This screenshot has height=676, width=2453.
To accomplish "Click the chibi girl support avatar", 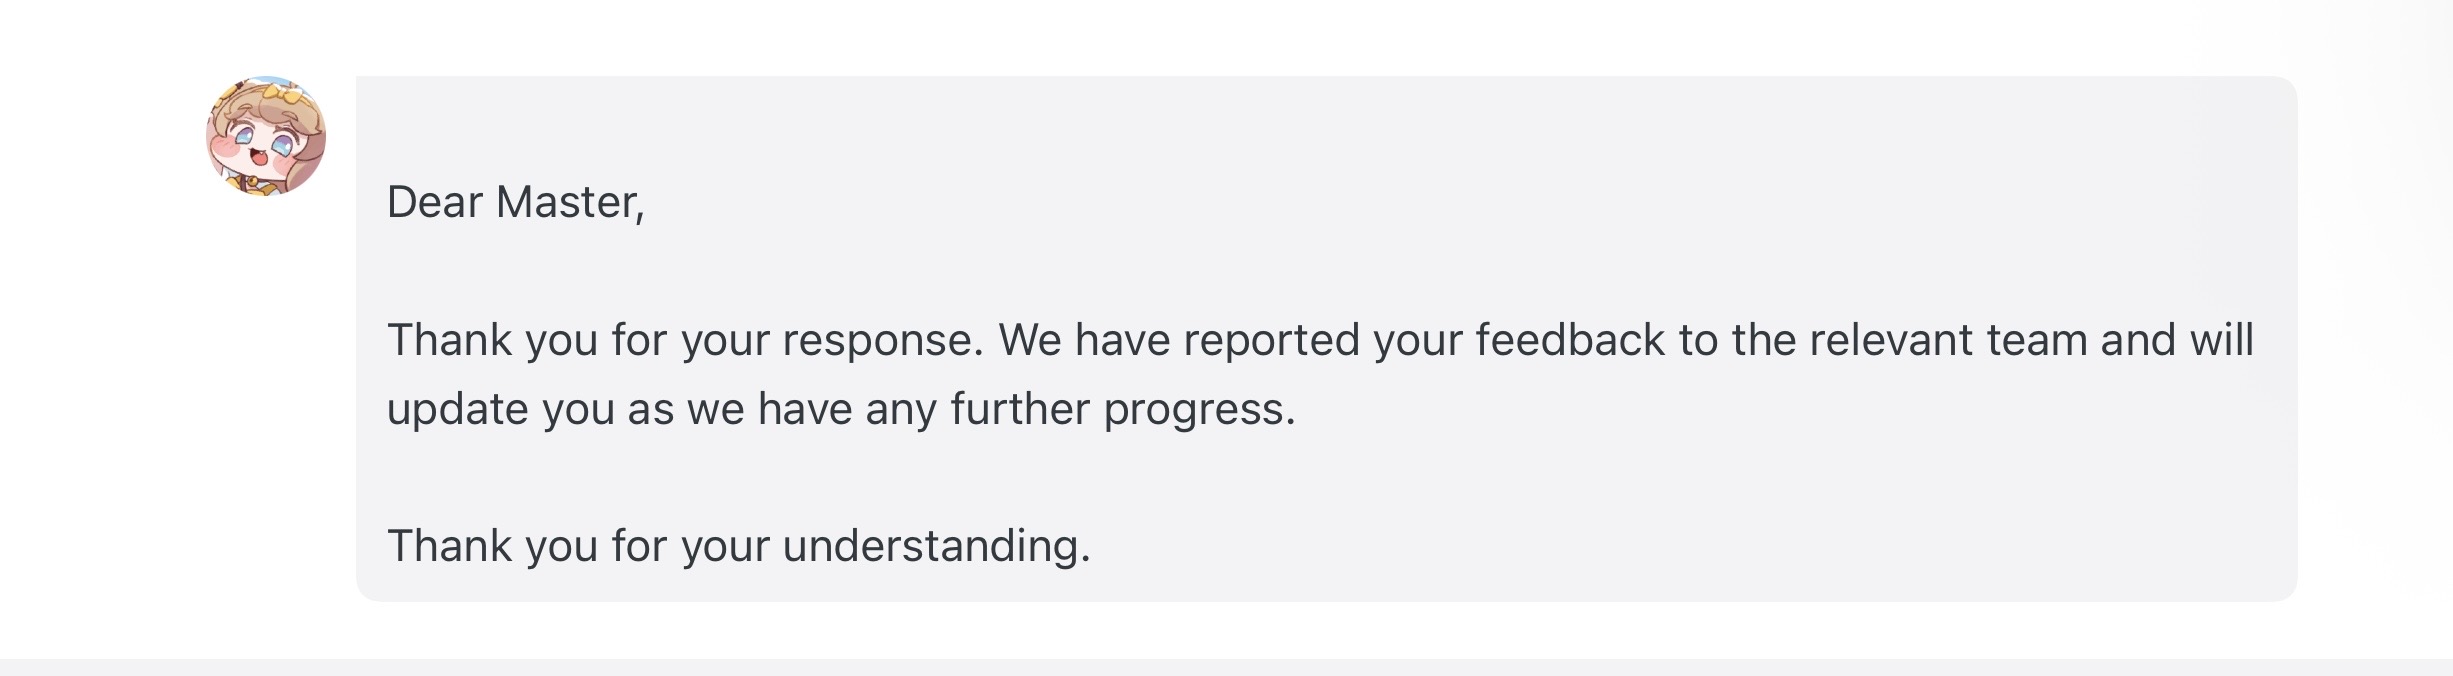I will 265,136.
